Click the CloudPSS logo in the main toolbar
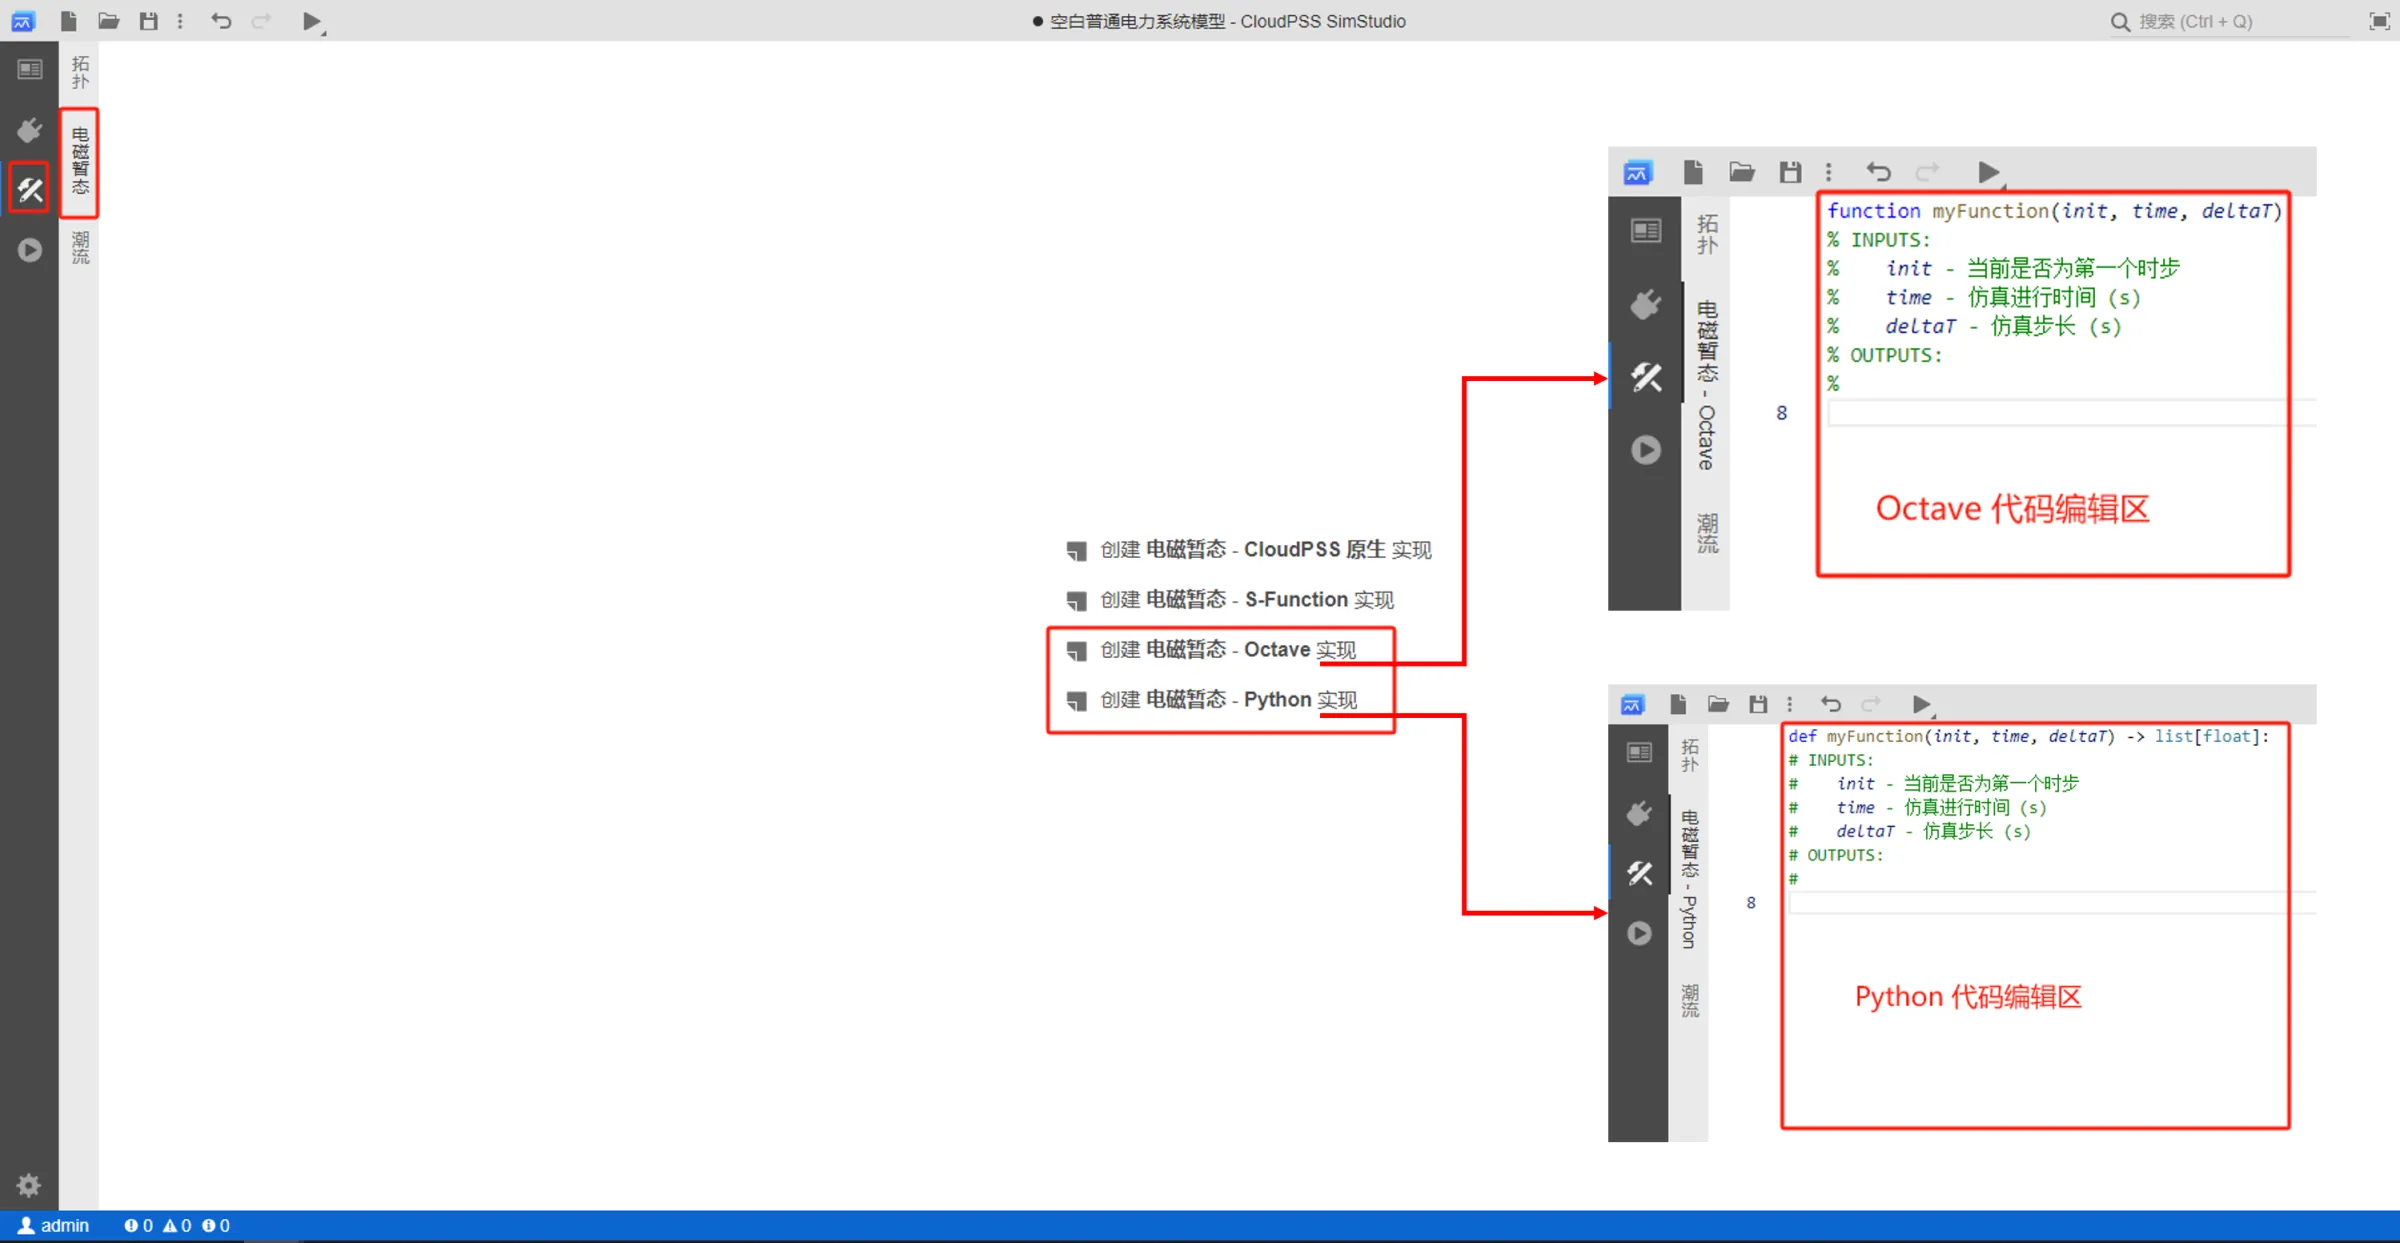2400x1243 pixels. (x=23, y=21)
